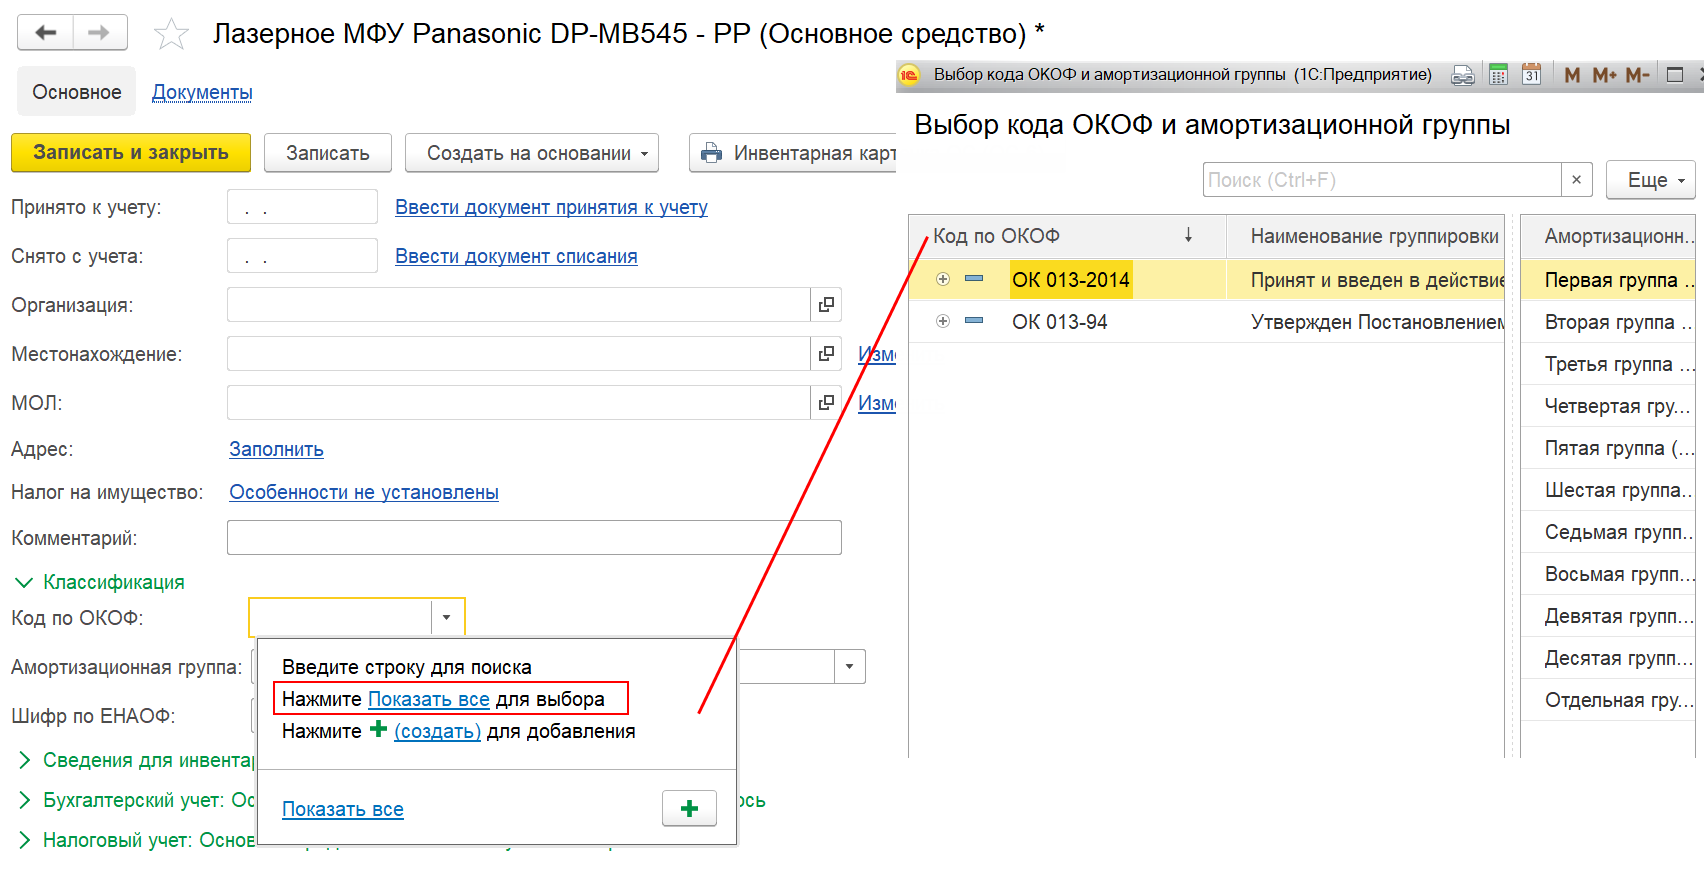Click the Организация input field
This screenshot has width=1704, height=881.
point(518,305)
